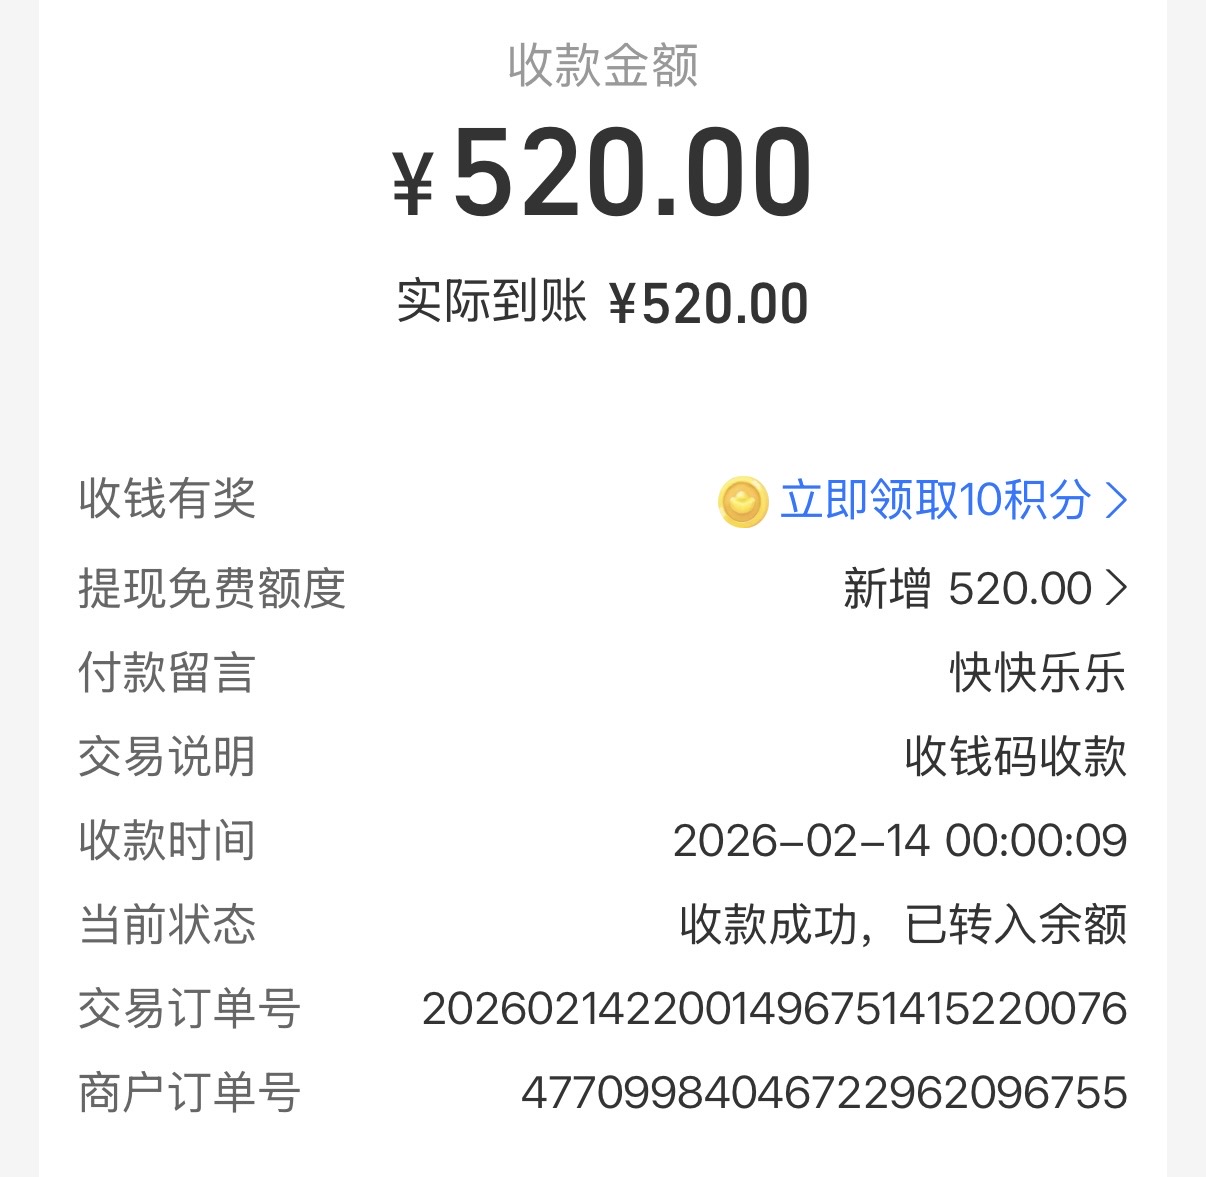The width and height of the screenshot is (1206, 1177).
Task: Tap the 商户订单号 number starting with 4770
Action: click(x=823, y=1092)
